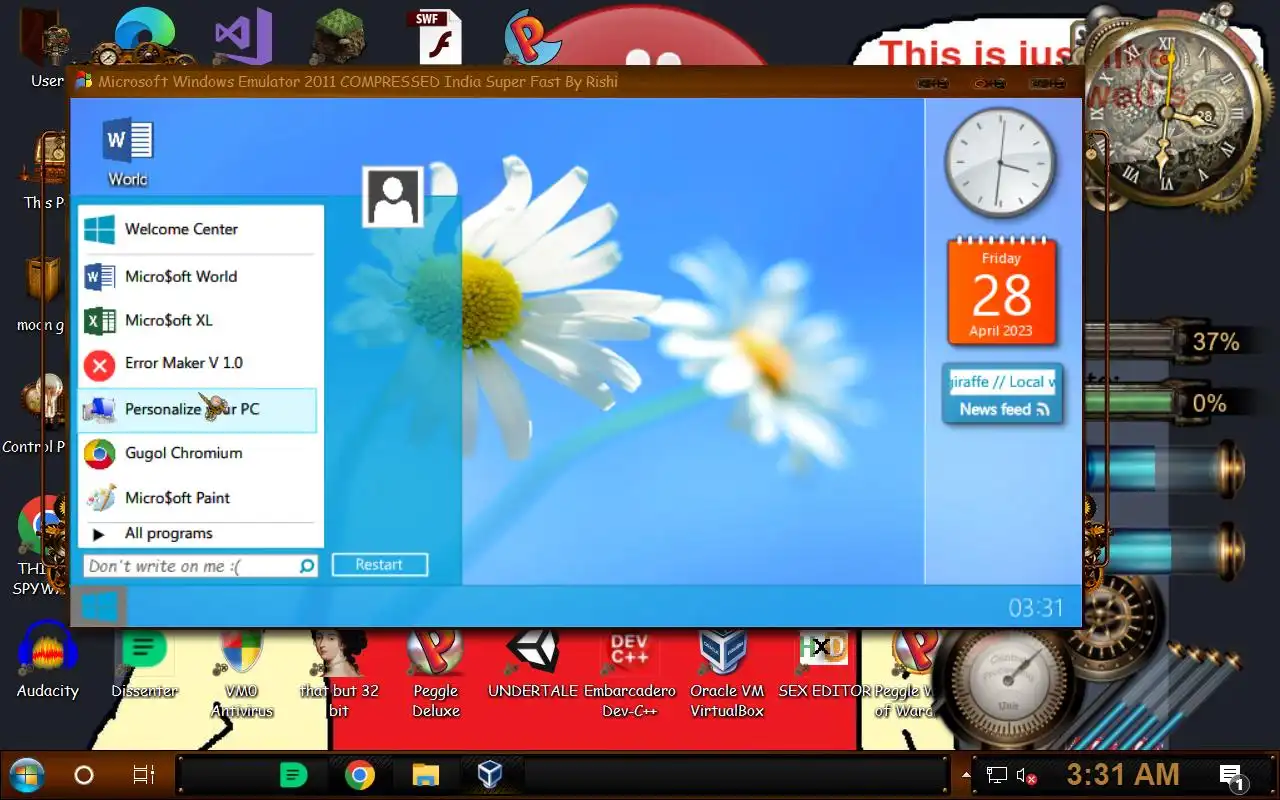1280x800 pixels.
Task: Open Chrome desktop icon at left edge
Action: [x=40, y=525]
